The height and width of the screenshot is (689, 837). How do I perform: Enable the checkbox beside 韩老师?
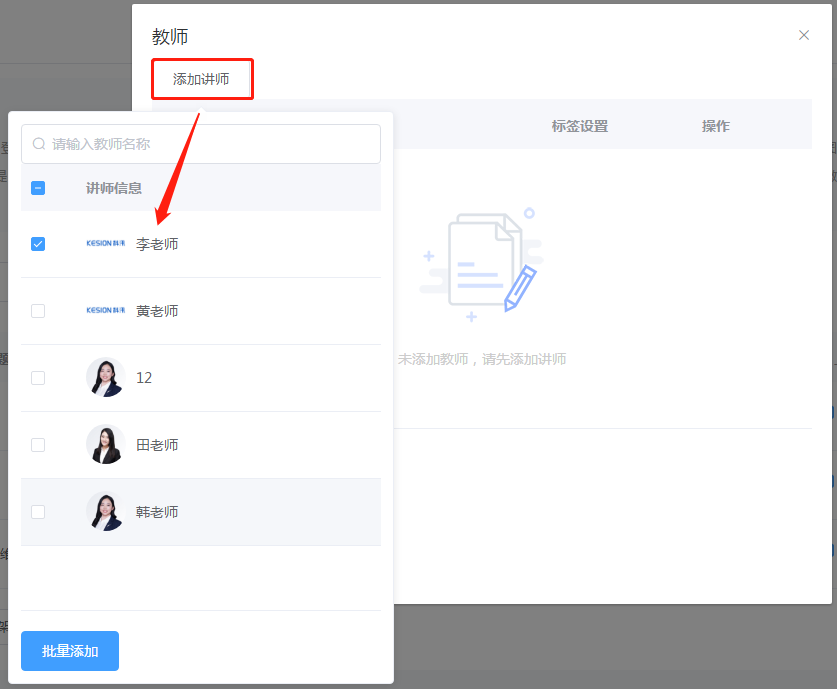pos(37,511)
